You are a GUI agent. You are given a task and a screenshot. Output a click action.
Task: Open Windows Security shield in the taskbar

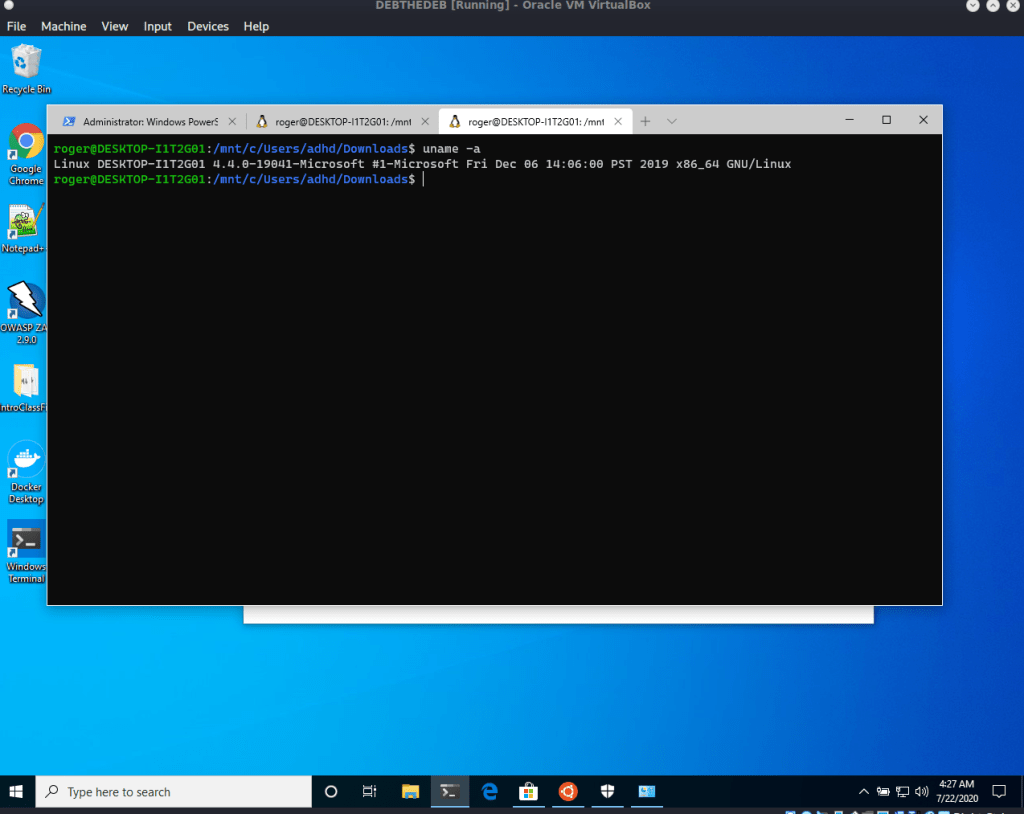coord(607,791)
